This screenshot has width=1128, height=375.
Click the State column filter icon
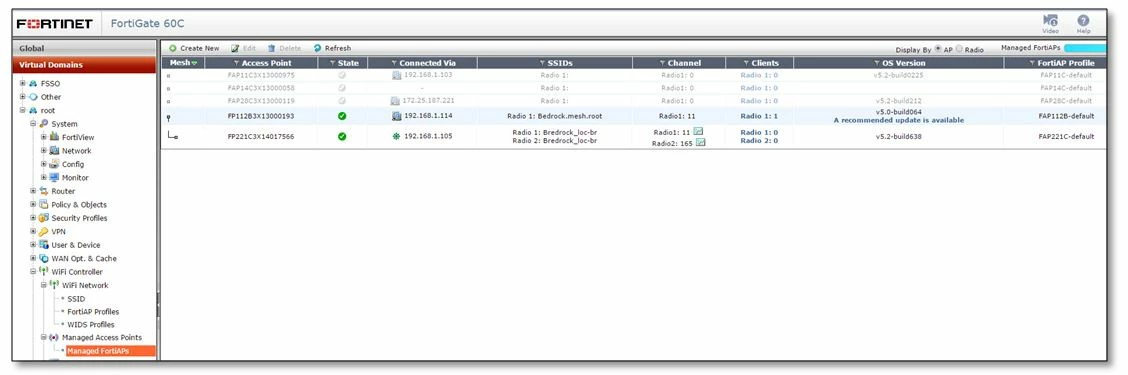(x=332, y=63)
